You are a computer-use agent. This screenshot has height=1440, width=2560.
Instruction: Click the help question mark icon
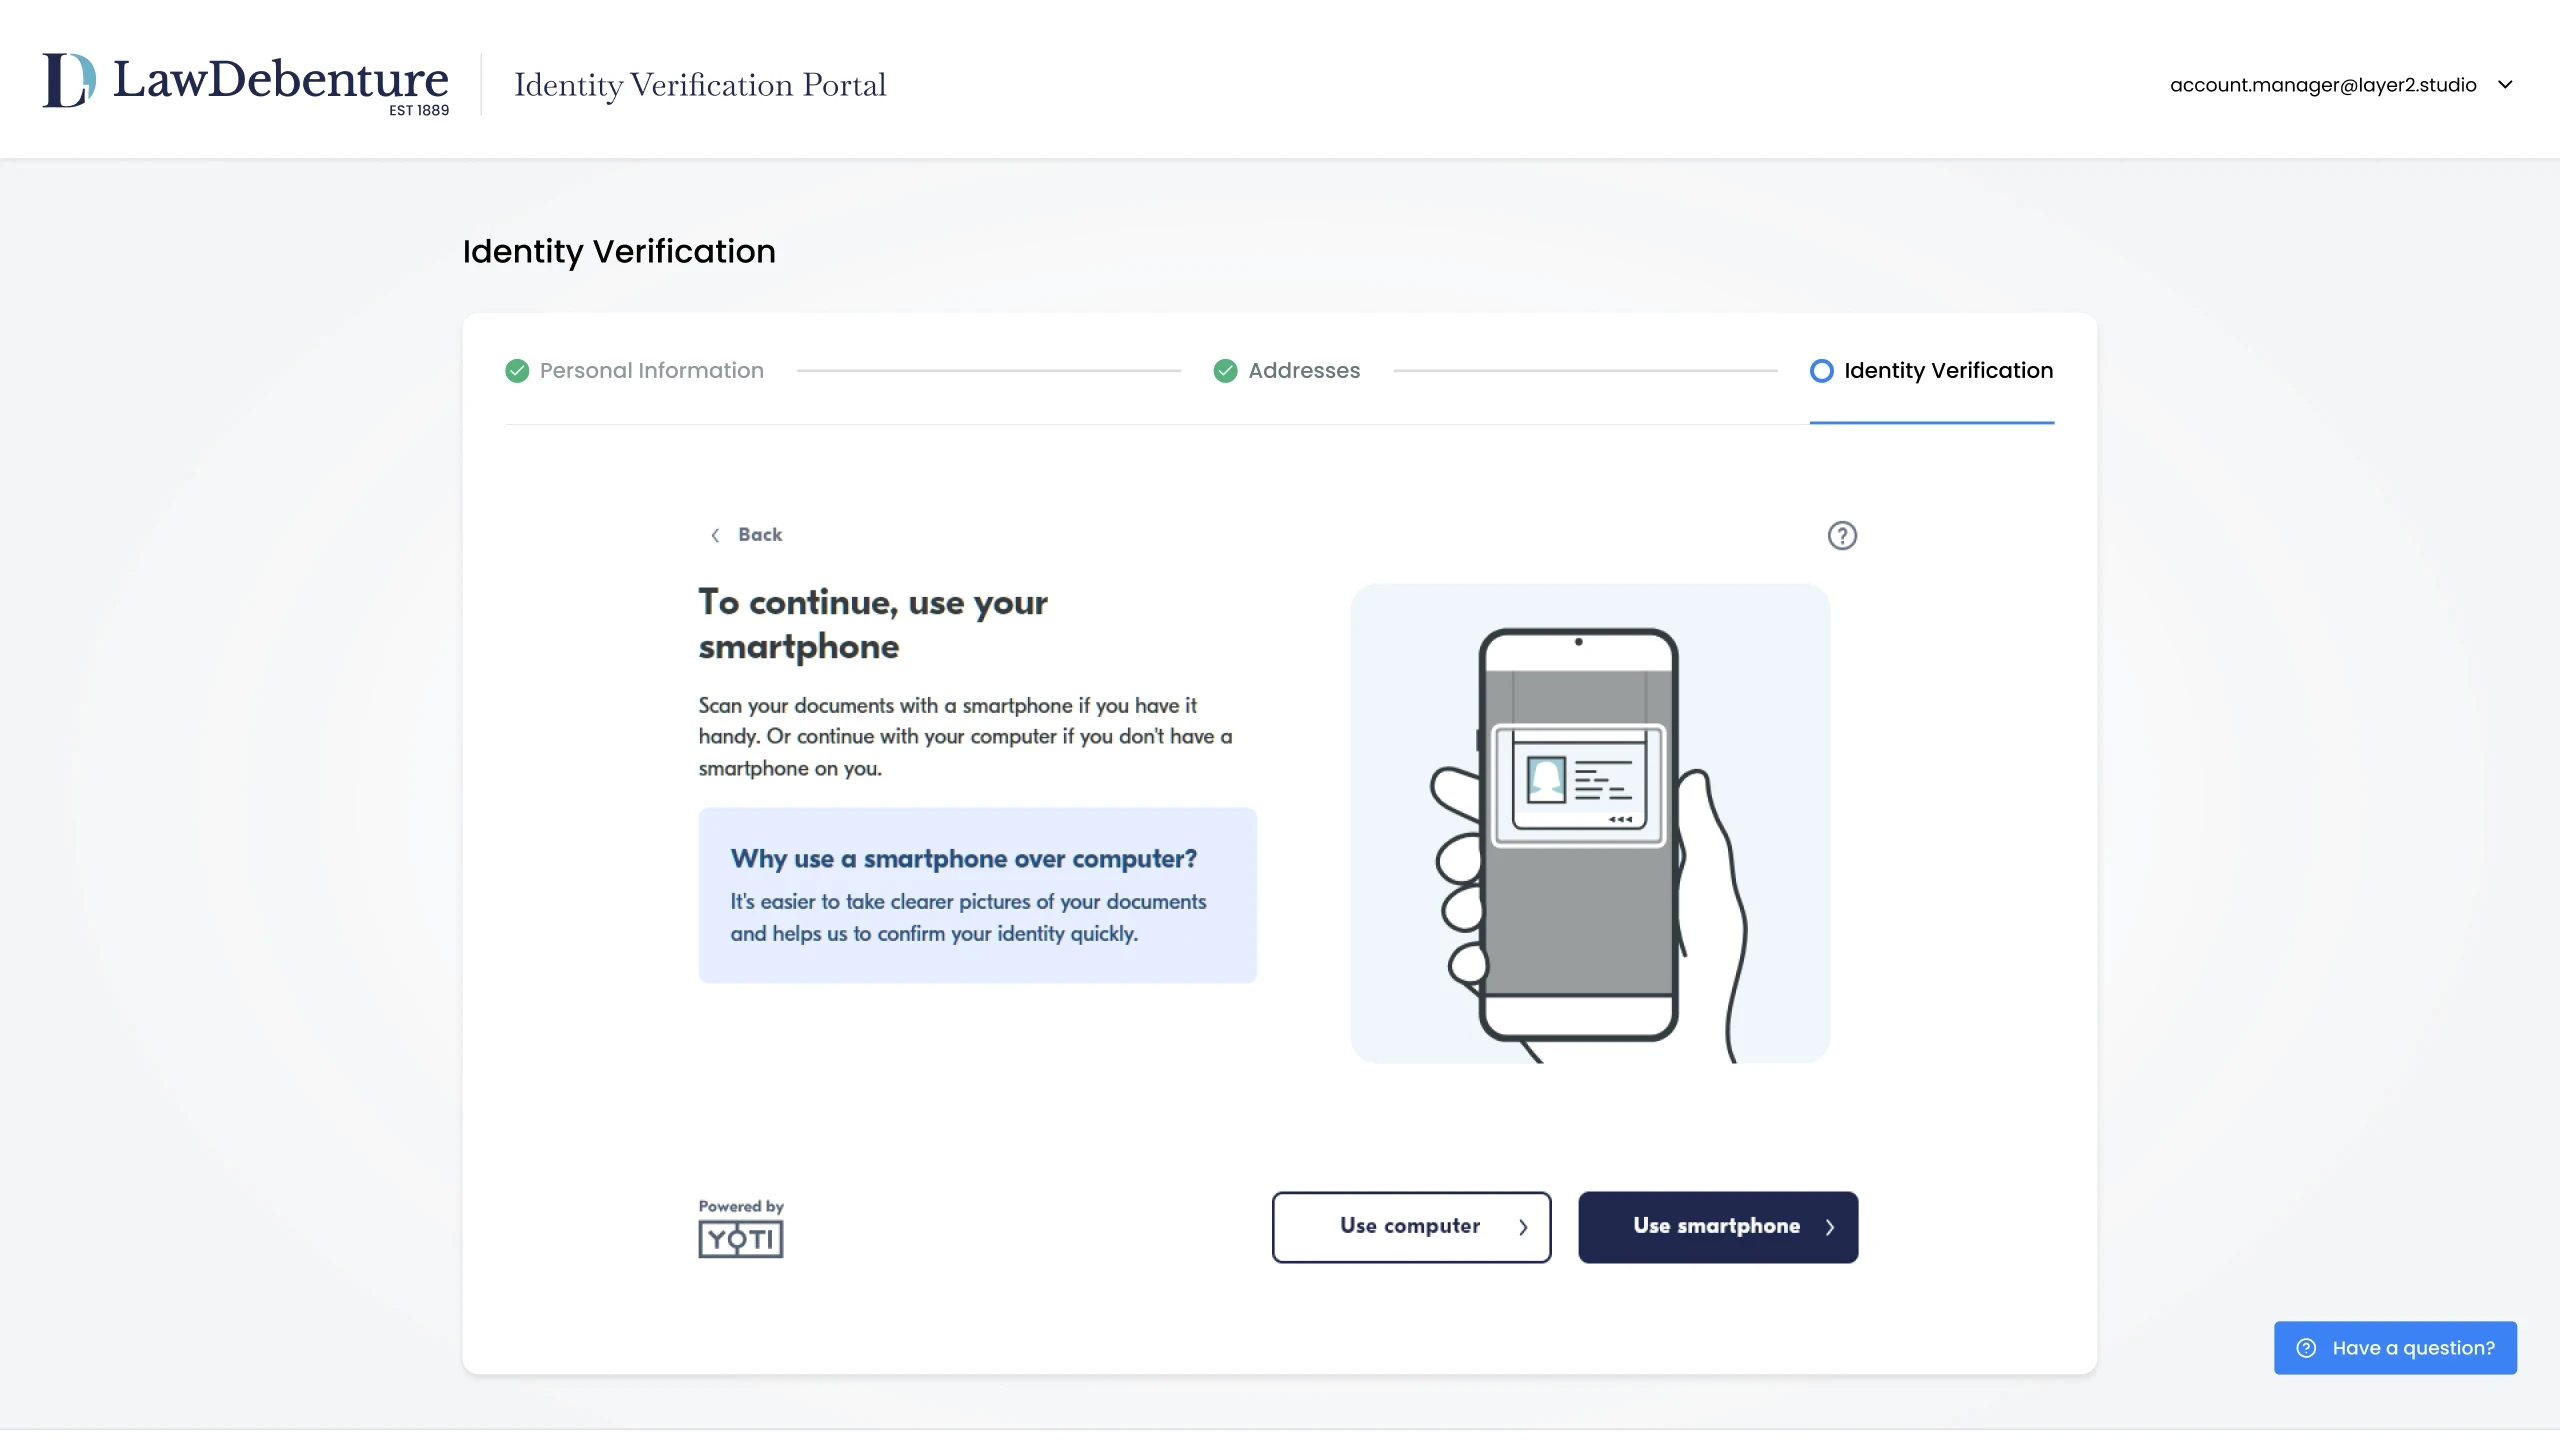click(x=1841, y=536)
